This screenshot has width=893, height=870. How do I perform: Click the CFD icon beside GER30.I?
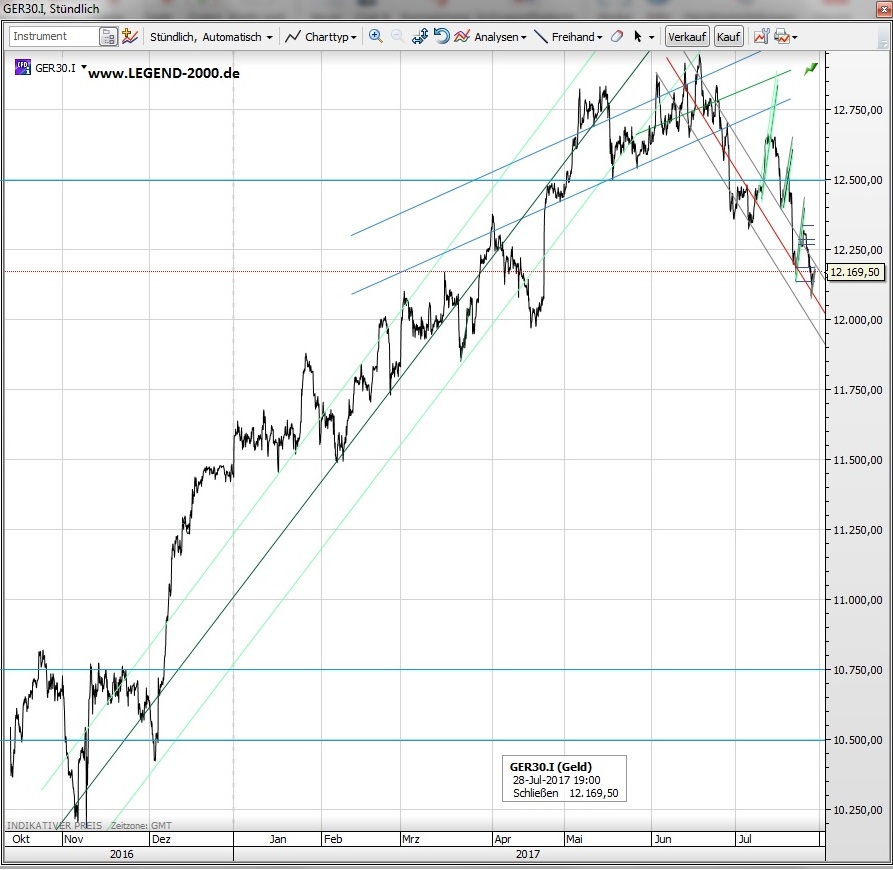23,68
